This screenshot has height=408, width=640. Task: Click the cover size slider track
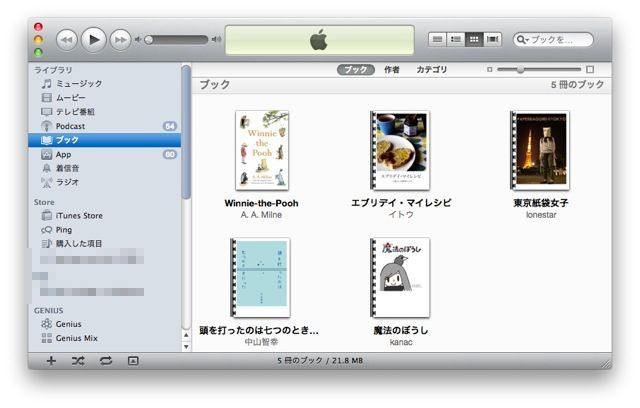click(x=539, y=69)
